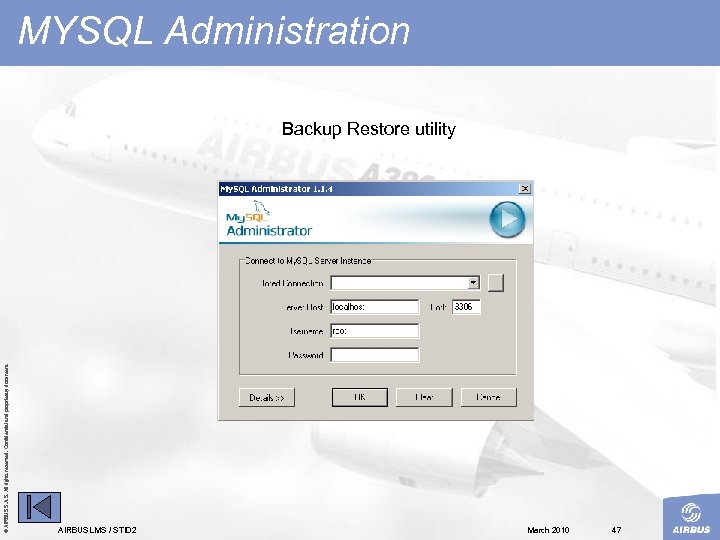
Task: Click the Port field showing 3306
Action: (x=466, y=307)
